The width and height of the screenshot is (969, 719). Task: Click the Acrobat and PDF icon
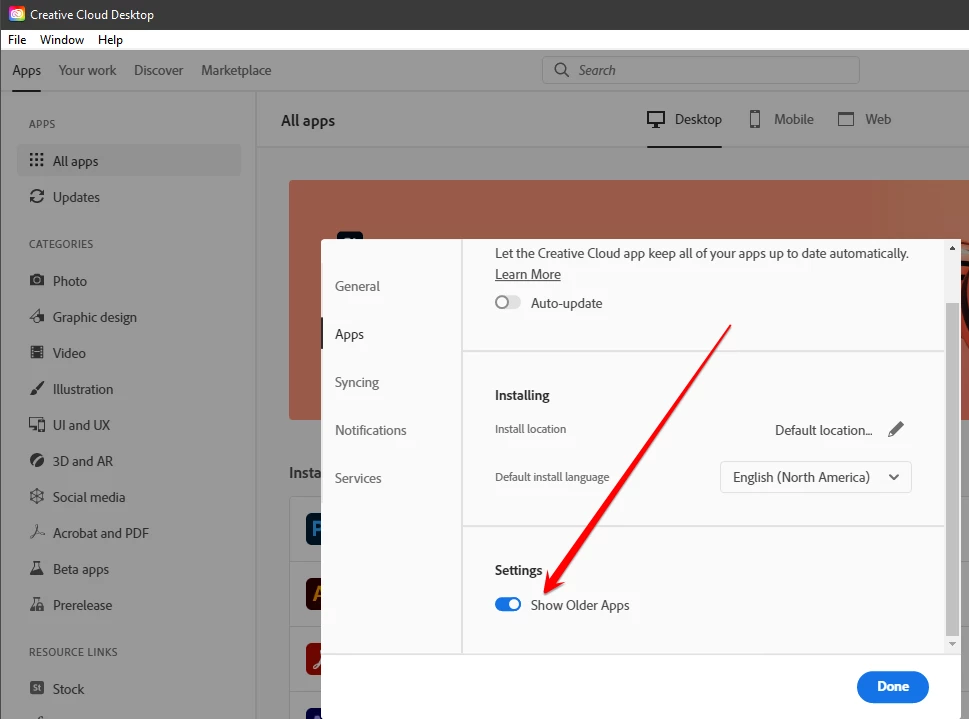36,532
